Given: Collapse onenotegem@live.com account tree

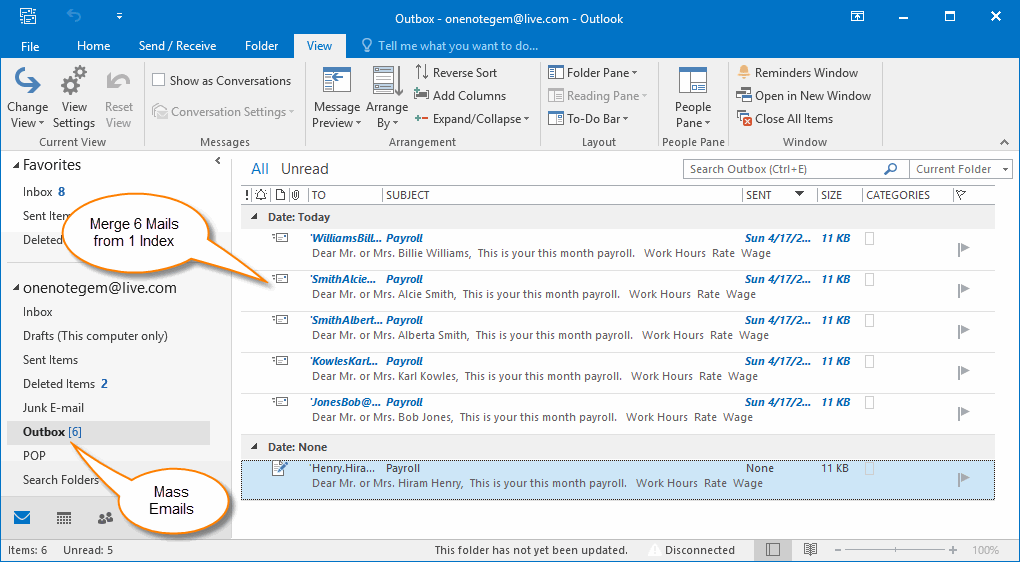Looking at the screenshot, I should (16, 288).
